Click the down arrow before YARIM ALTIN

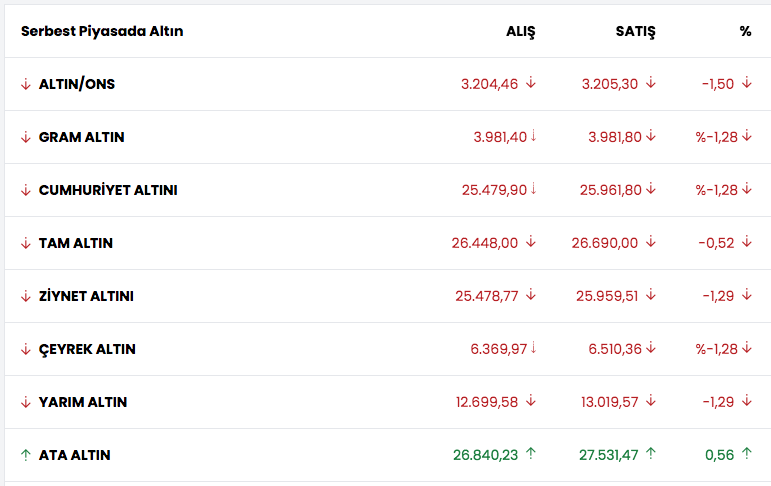pos(26,402)
